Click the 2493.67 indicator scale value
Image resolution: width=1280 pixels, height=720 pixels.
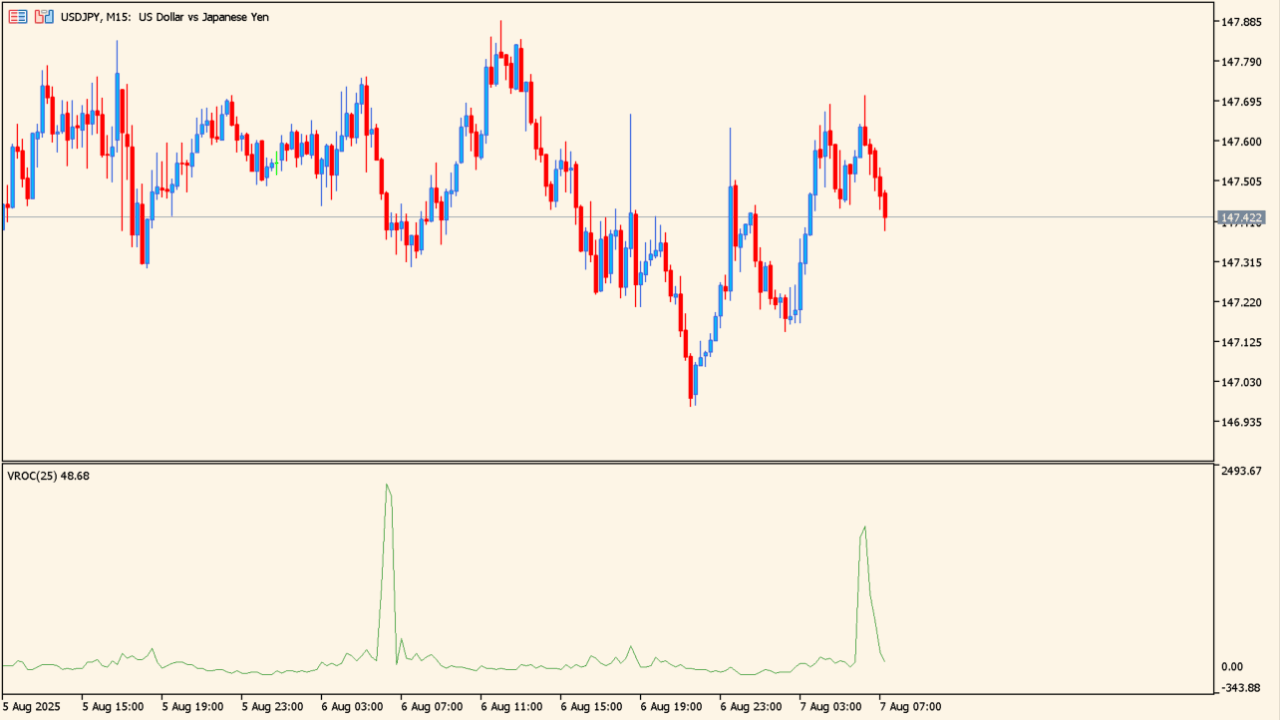click(x=1241, y=471)
